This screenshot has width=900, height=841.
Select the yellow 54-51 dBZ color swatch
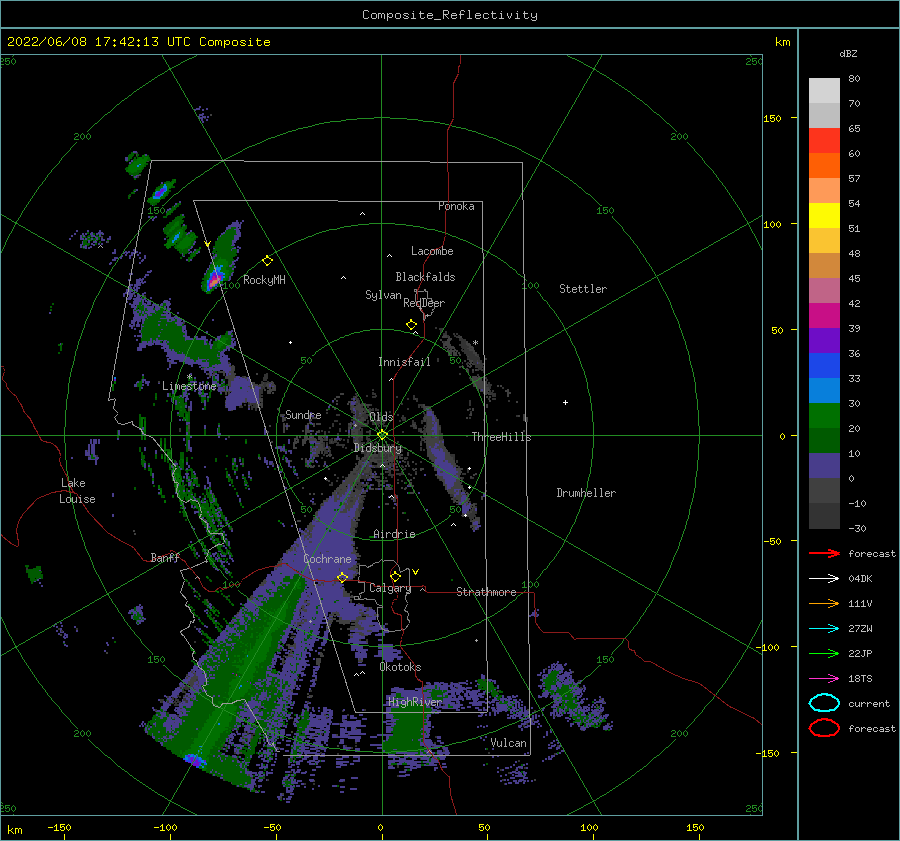[824, 216]
